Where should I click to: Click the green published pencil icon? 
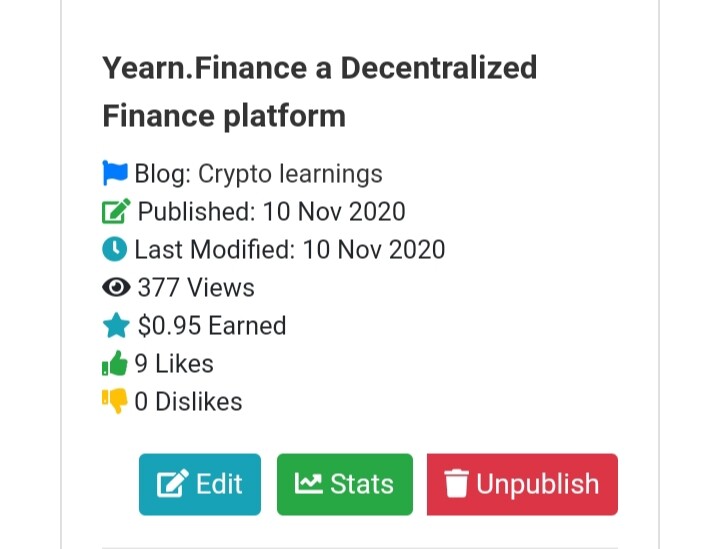116,211
